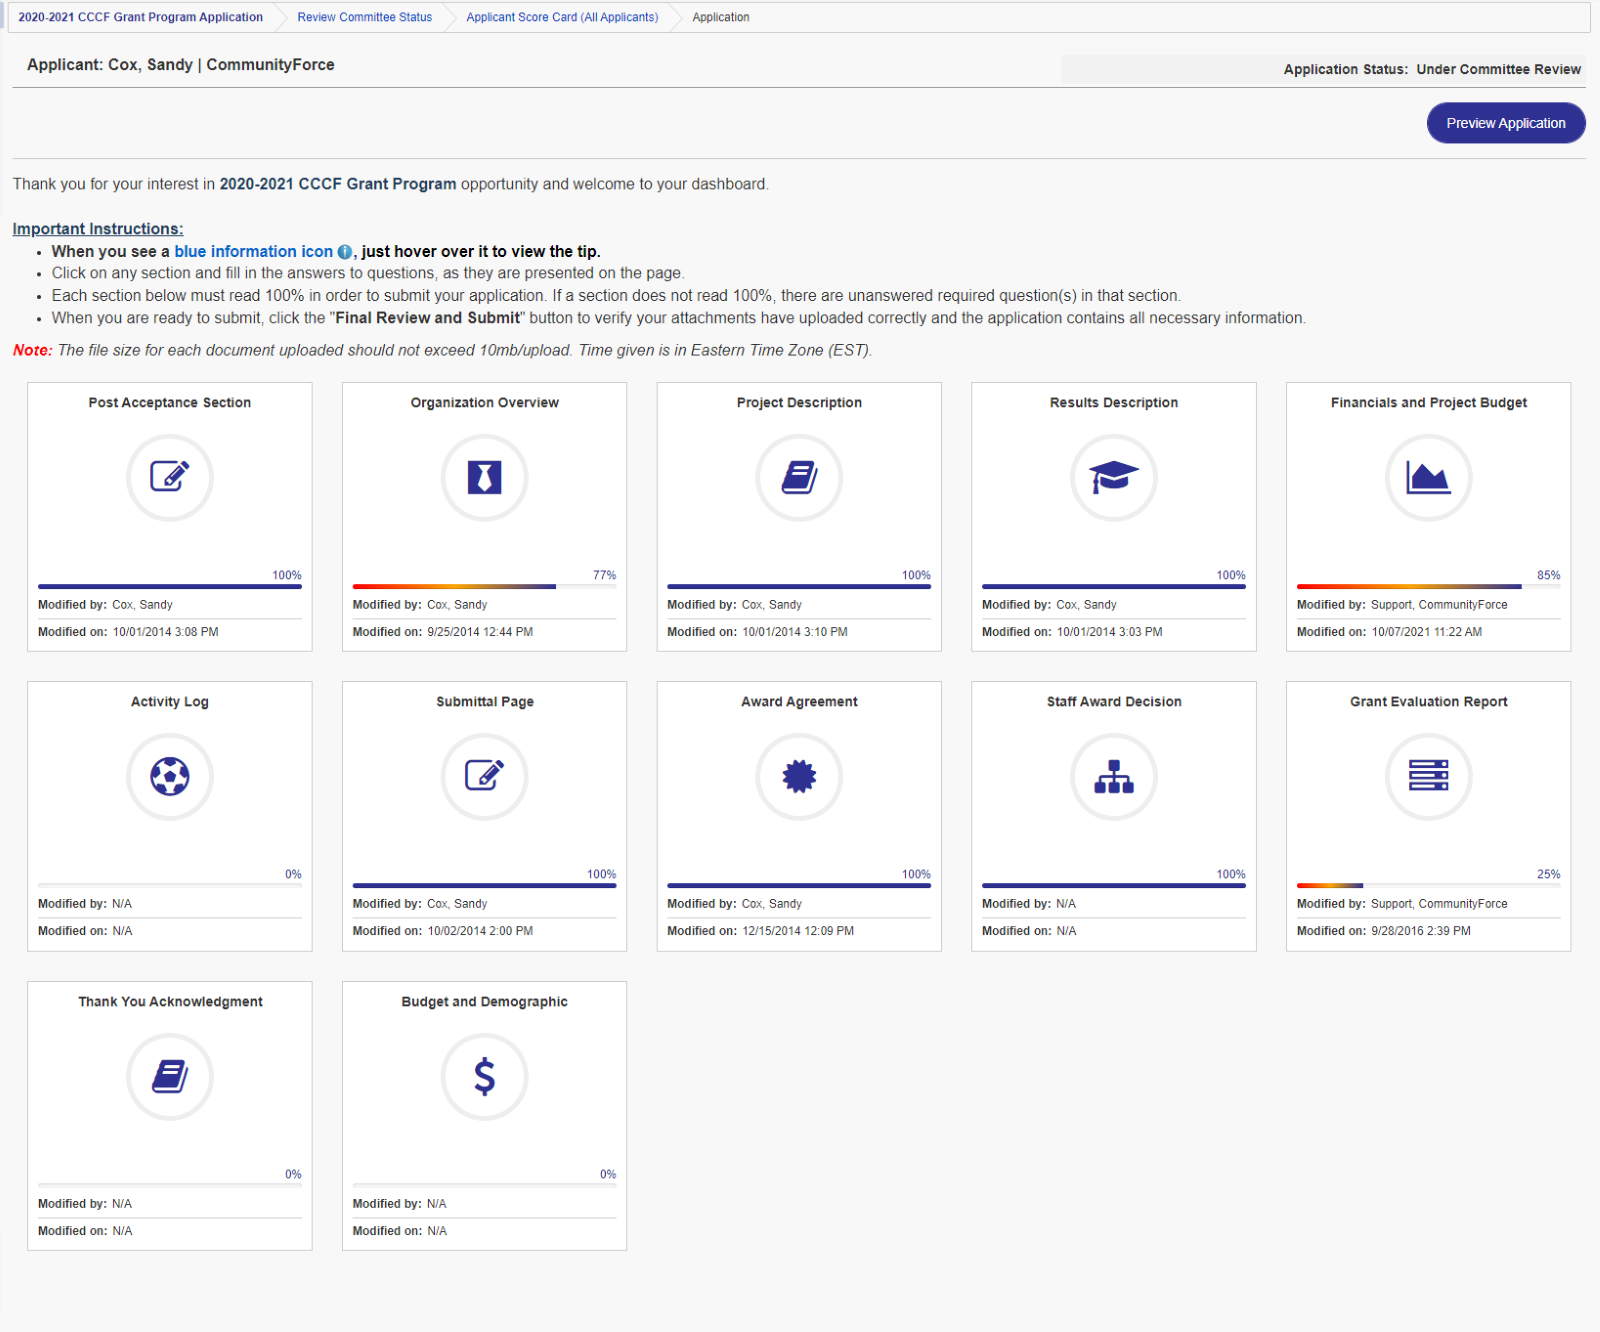Image resolution: width=1600 pixels, height=1332 pixels.
Task: Click the Preview Application button
Action: coord(1506,123)
